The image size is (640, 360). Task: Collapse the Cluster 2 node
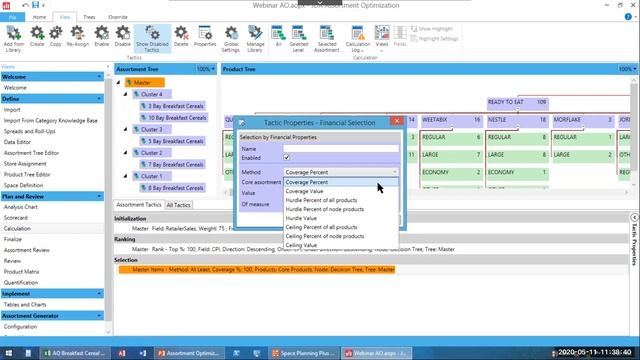[125, 153]
